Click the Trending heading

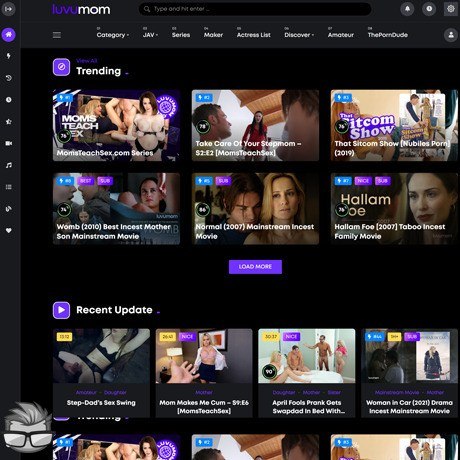click(99, 71)
